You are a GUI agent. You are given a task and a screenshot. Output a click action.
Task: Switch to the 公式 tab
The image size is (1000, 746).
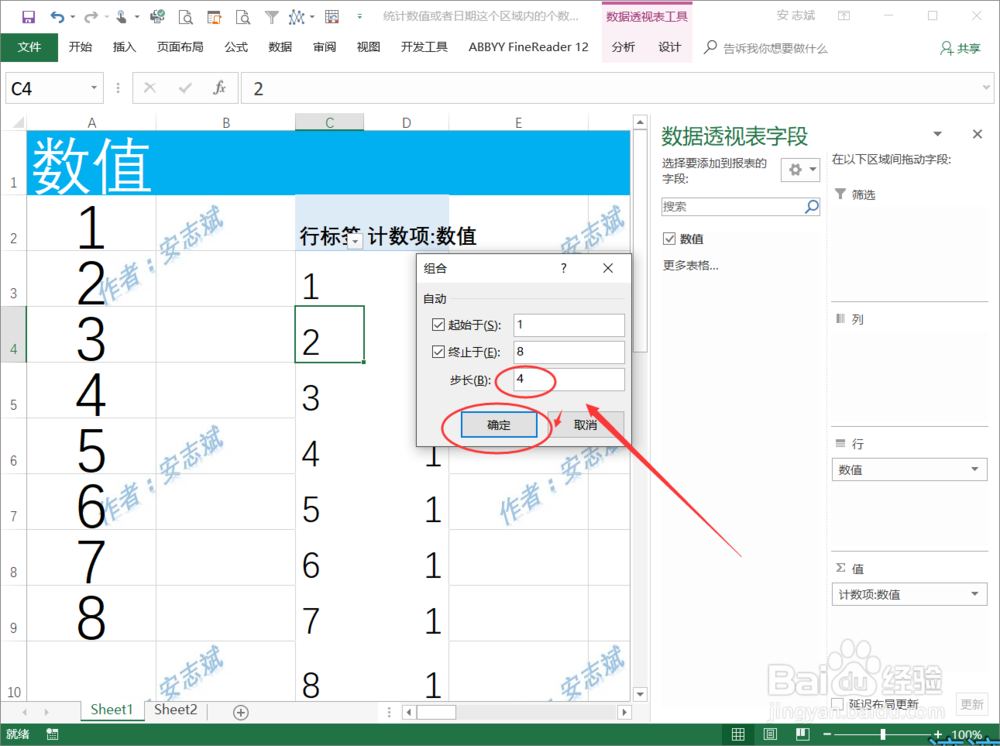click(x=236, y=47)
